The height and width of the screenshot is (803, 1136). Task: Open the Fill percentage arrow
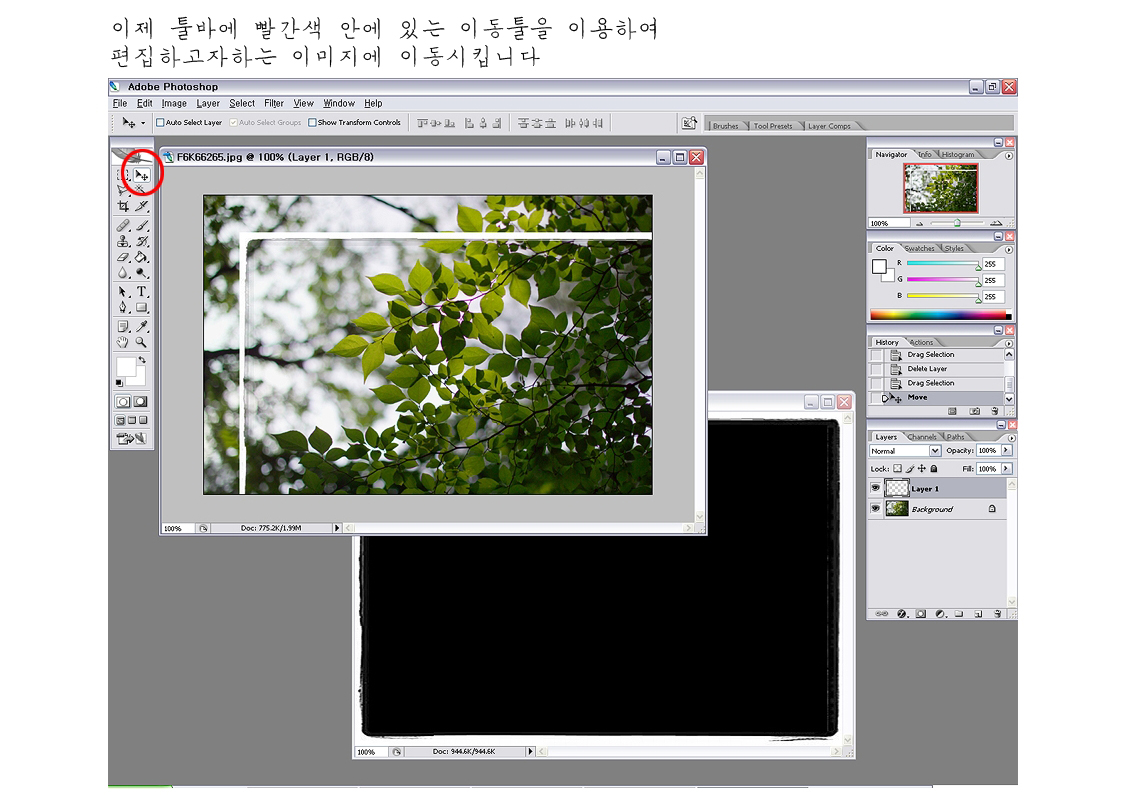[x=1006, y=468]
